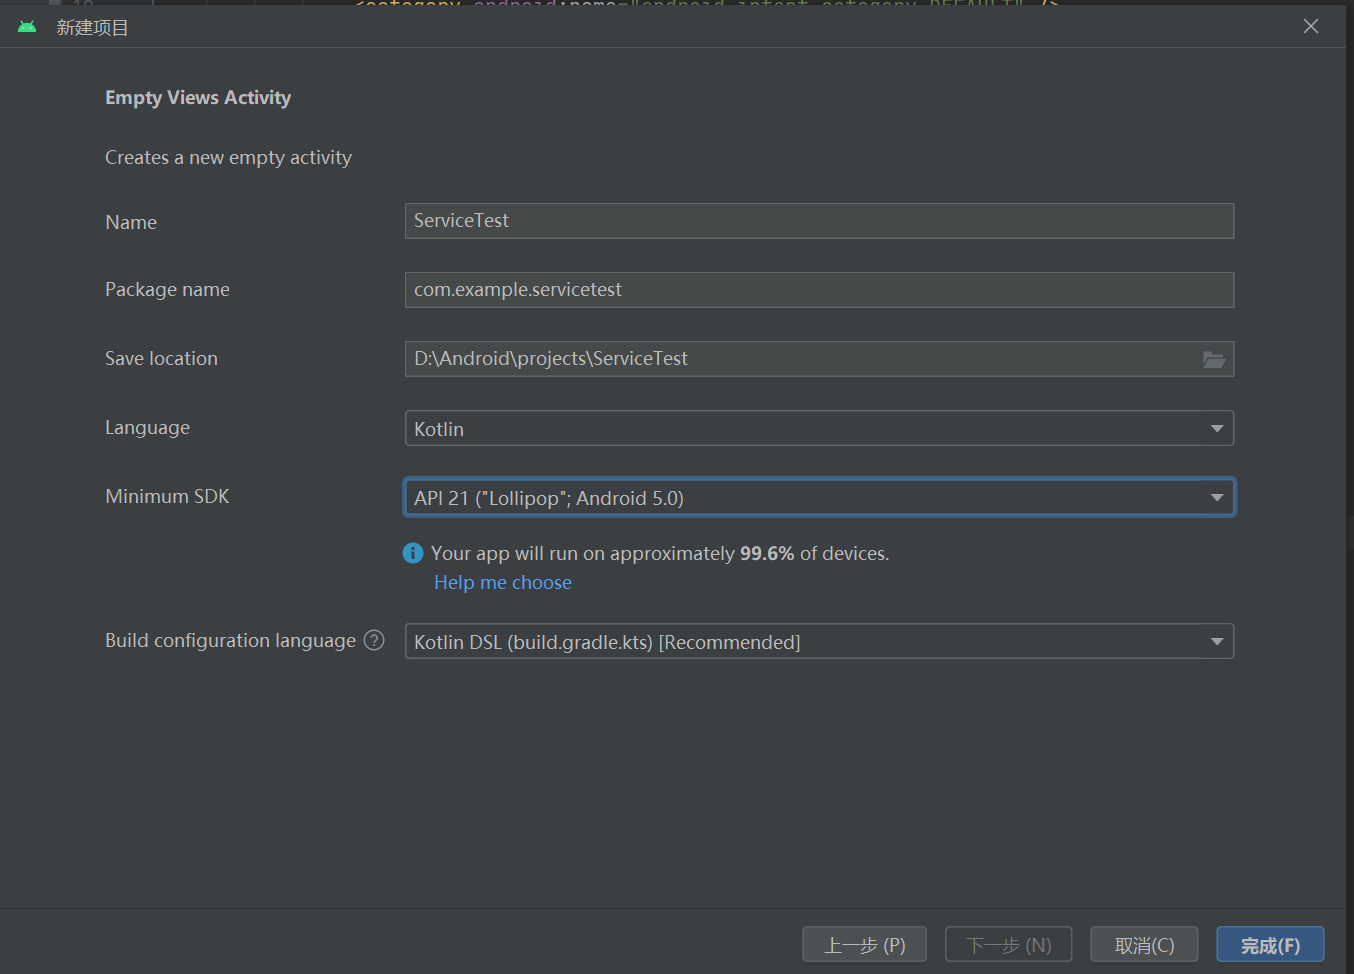1354x974 pixels.
Task: Open the Language dropdown arrow
Action: (1217, 428)
